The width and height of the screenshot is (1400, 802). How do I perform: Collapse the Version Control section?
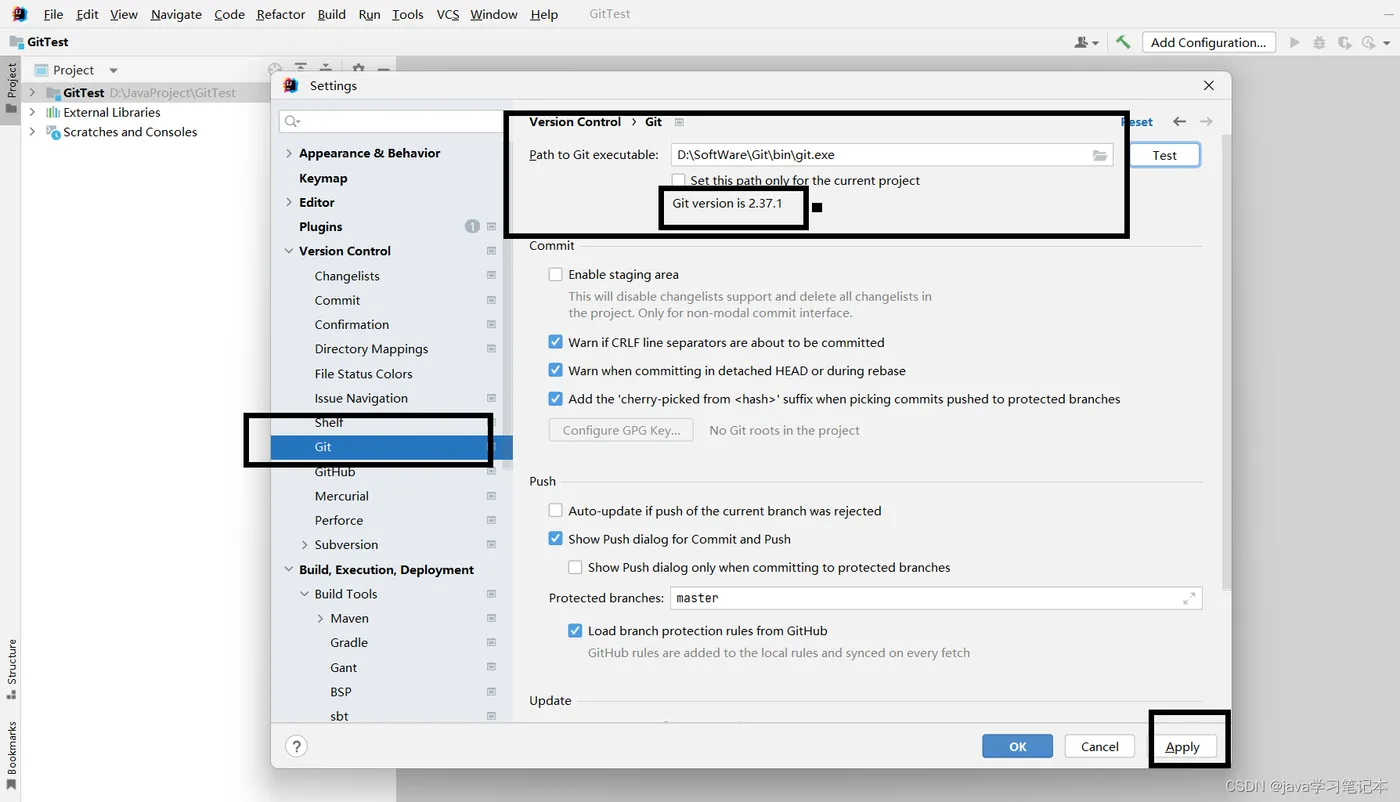289,251
